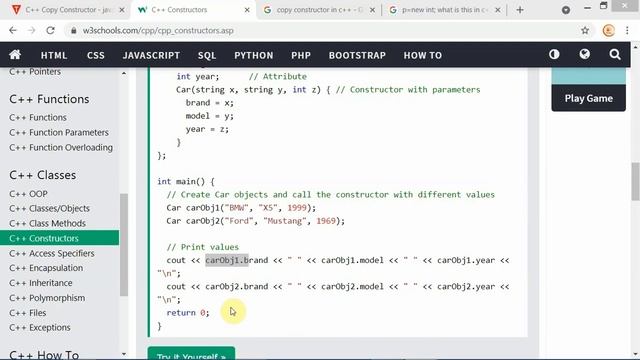Screen dimensions: 640x360
Task: Bookmark this page with the star icon
Action: 585,30
